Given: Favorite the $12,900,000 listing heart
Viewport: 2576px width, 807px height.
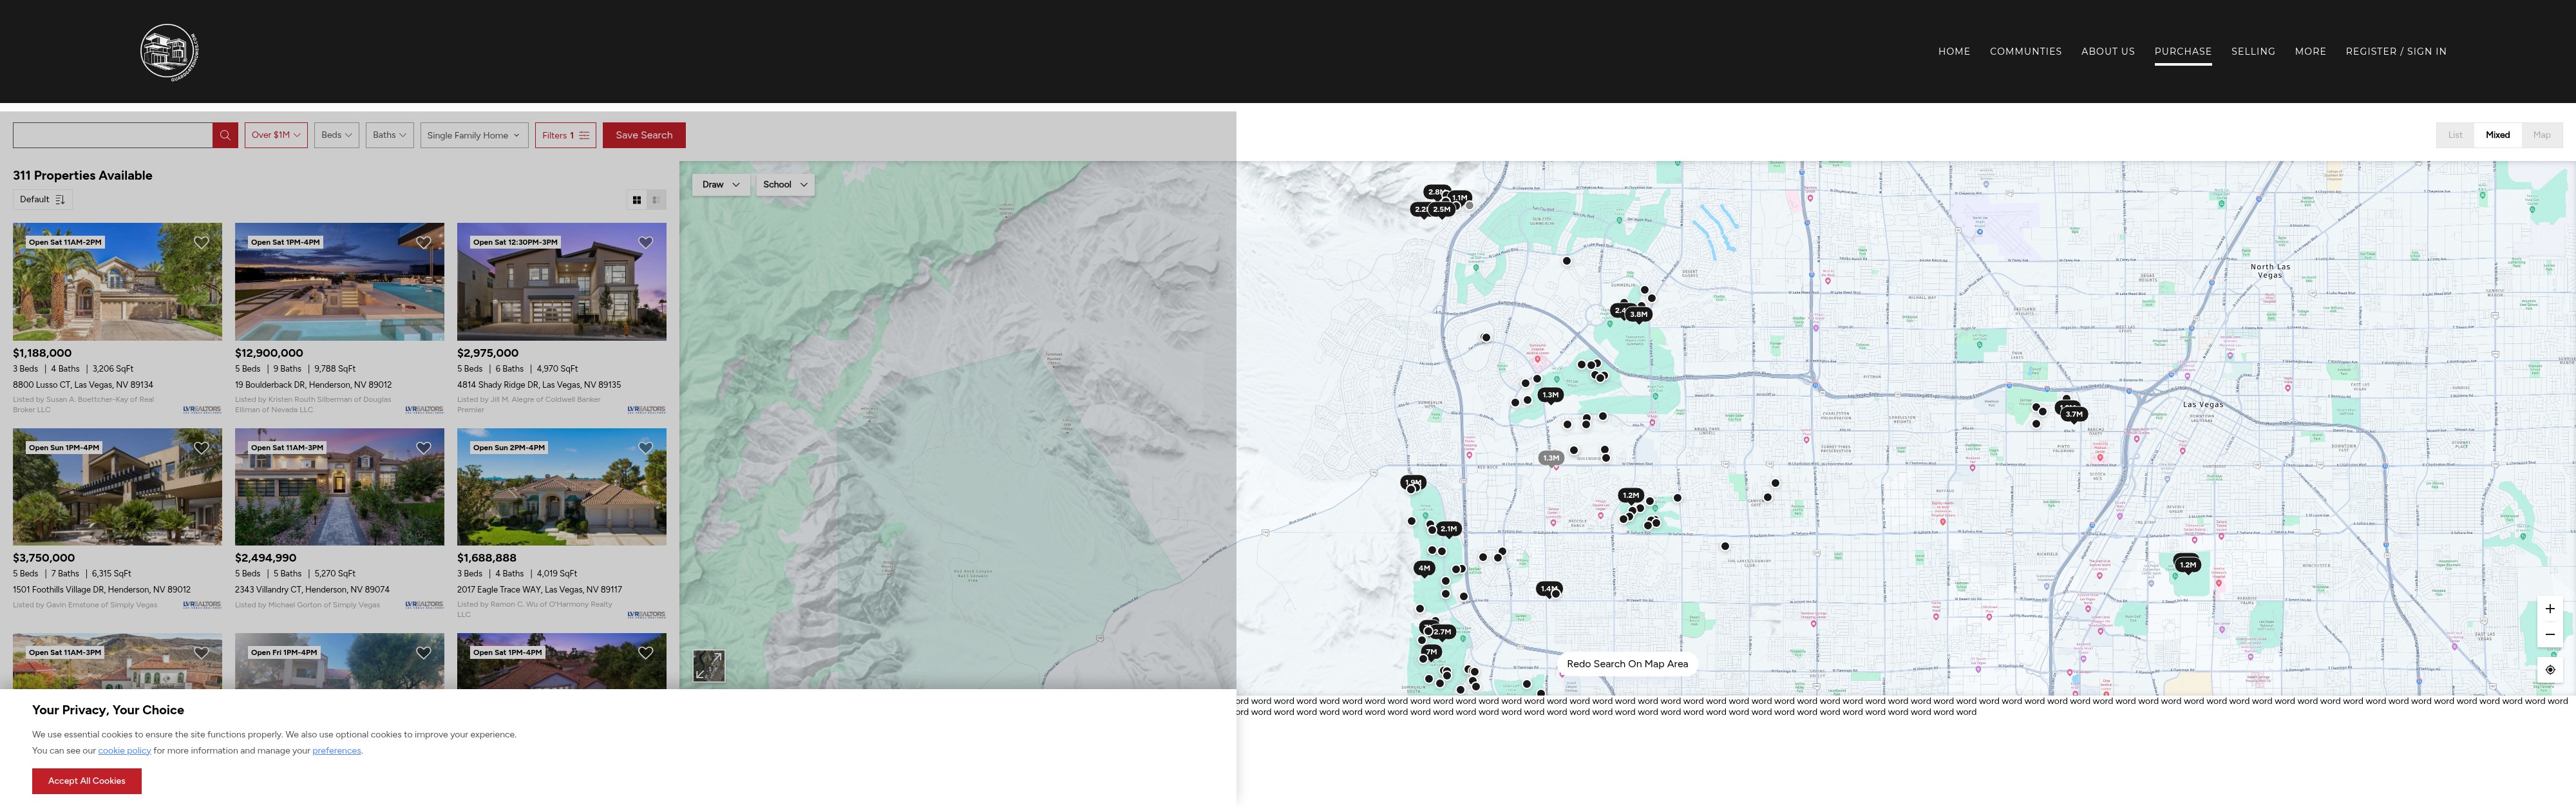Looking at the screenshot, I should tap(424, 242).
